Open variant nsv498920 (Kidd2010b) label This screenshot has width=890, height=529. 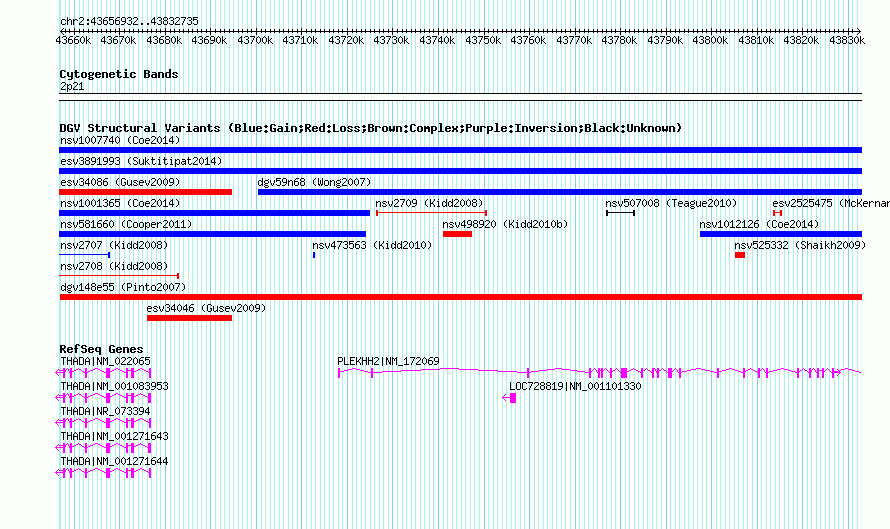[505, 224]
